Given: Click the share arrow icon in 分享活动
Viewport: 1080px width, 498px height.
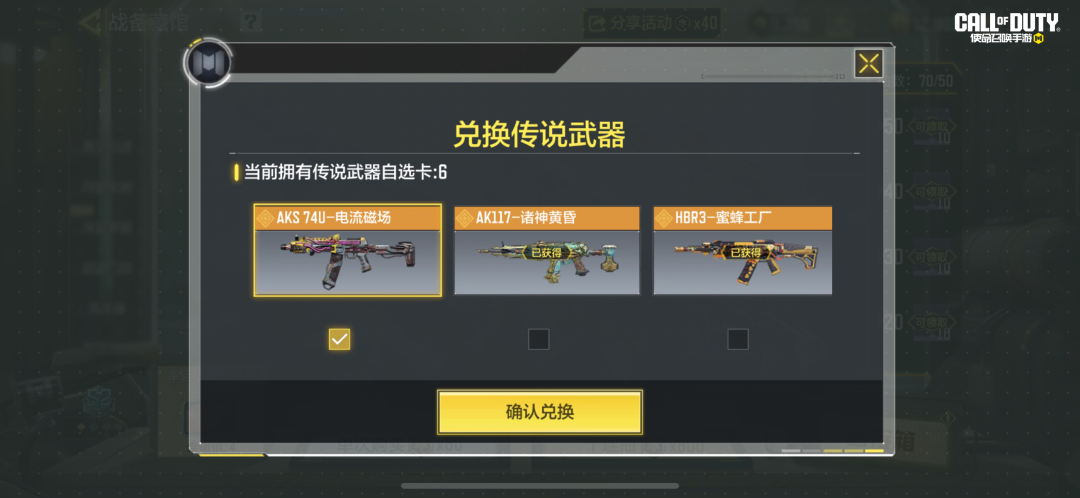Looking at the screenshot, I should (x=598, y=23).
